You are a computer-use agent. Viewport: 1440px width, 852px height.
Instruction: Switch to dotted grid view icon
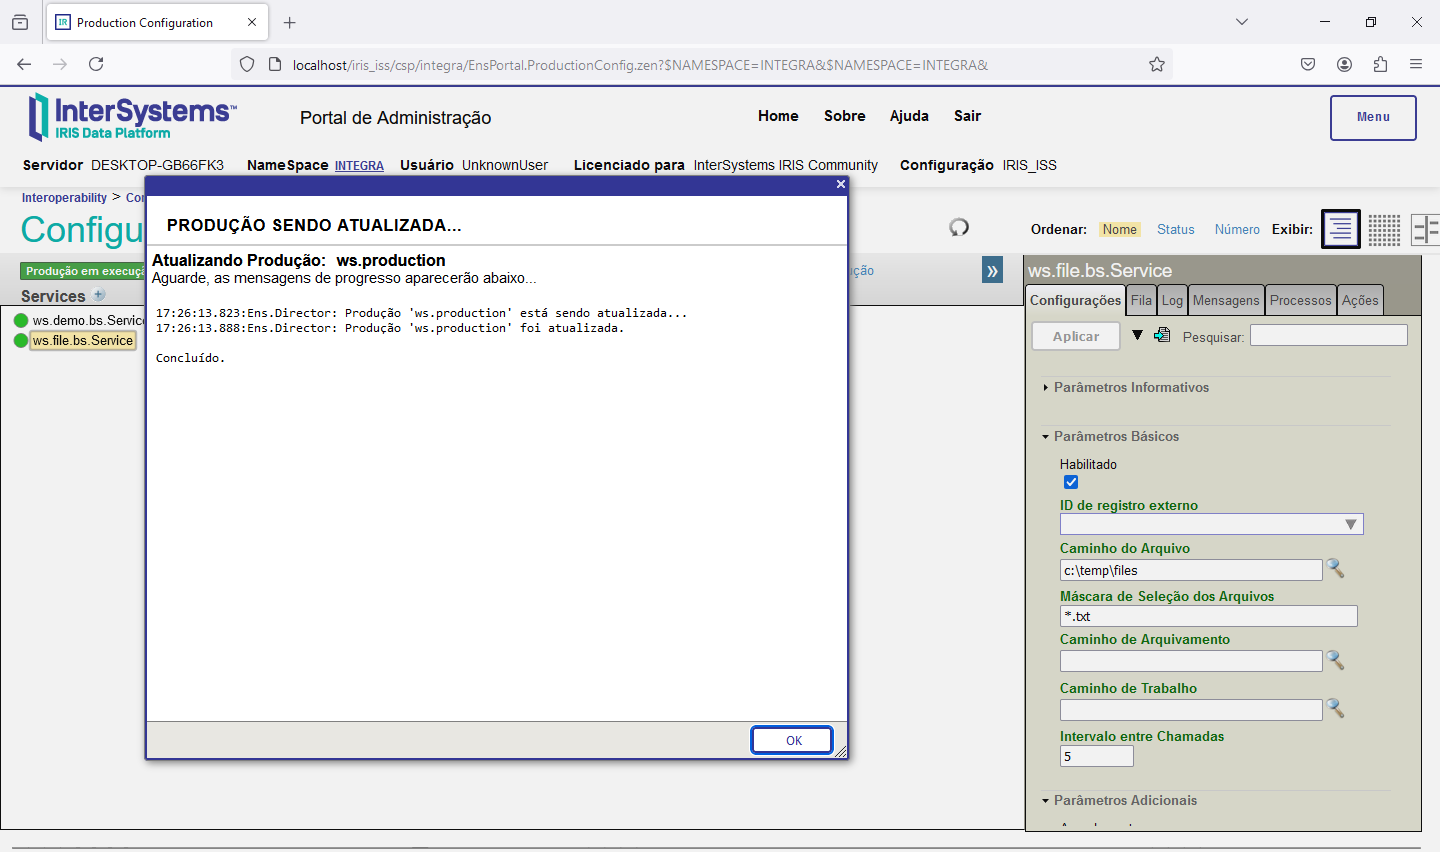(x=1384, y=229)
